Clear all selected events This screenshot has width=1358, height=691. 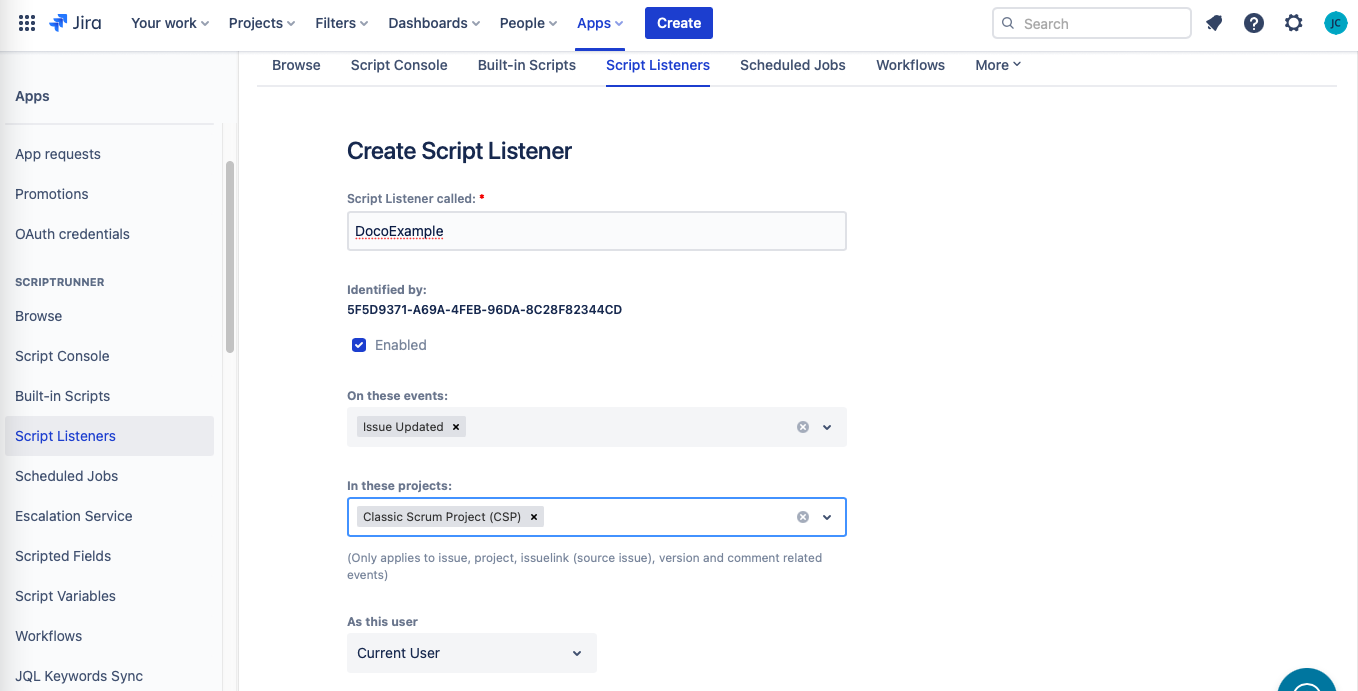(x=802, y=427)
